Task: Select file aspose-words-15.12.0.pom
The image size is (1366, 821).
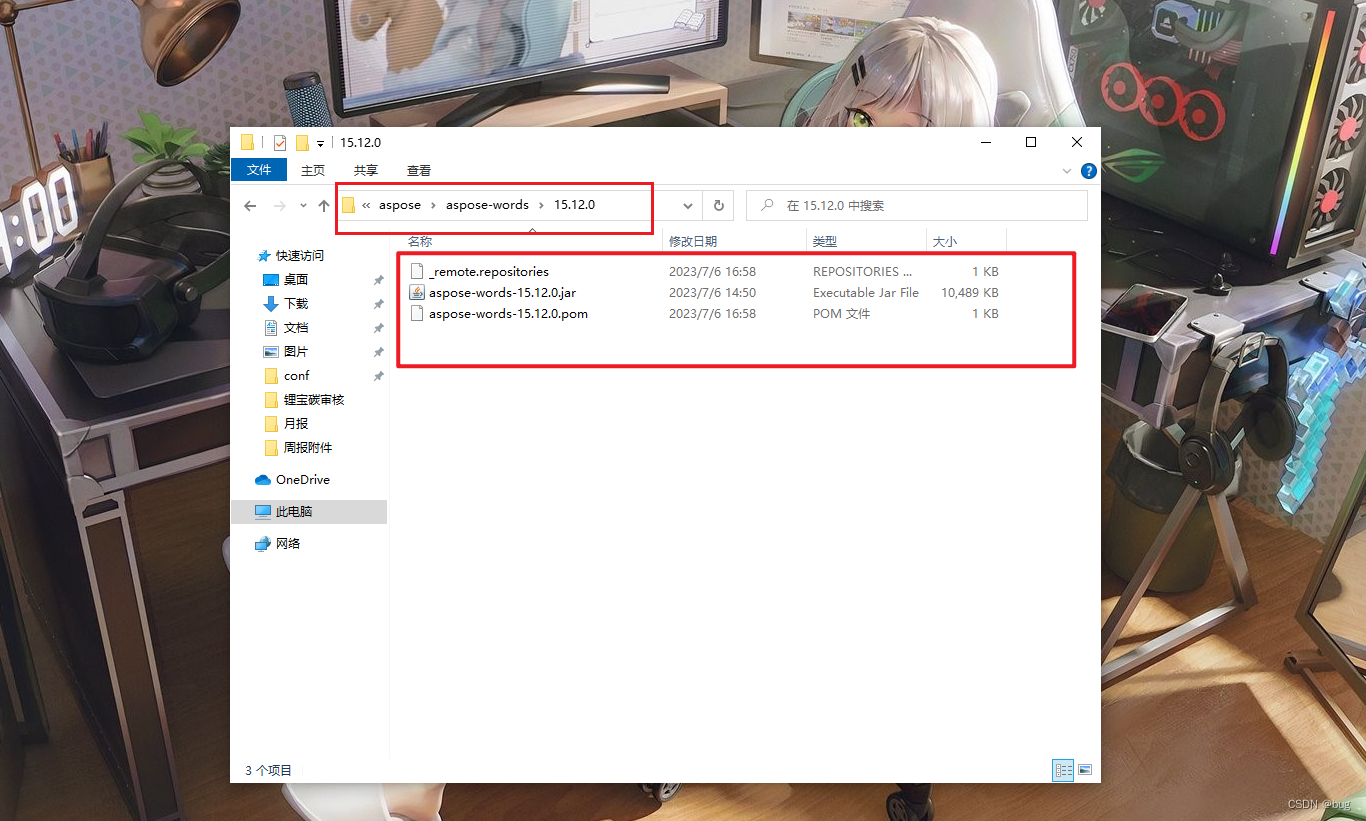Action: tap(508, 313)
